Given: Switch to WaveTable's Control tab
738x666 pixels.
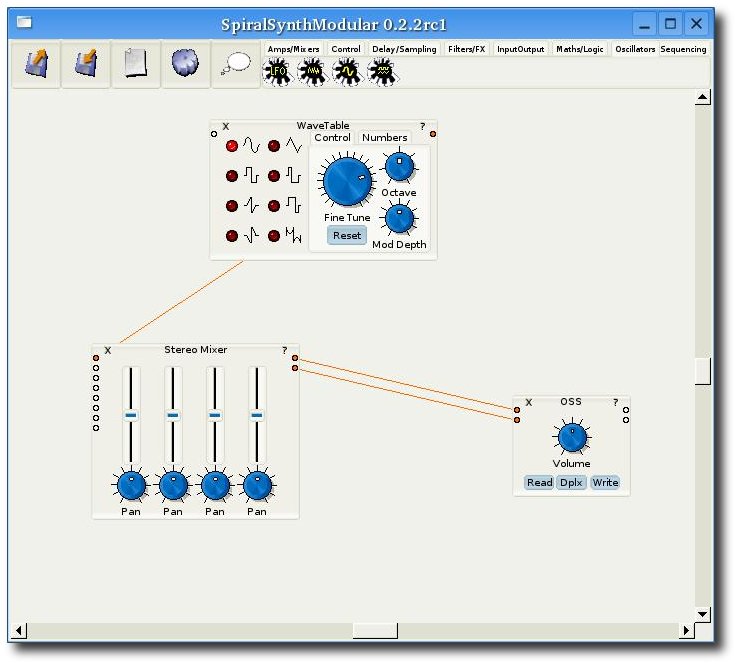Looking at the screenshot, I should point(332,137).
